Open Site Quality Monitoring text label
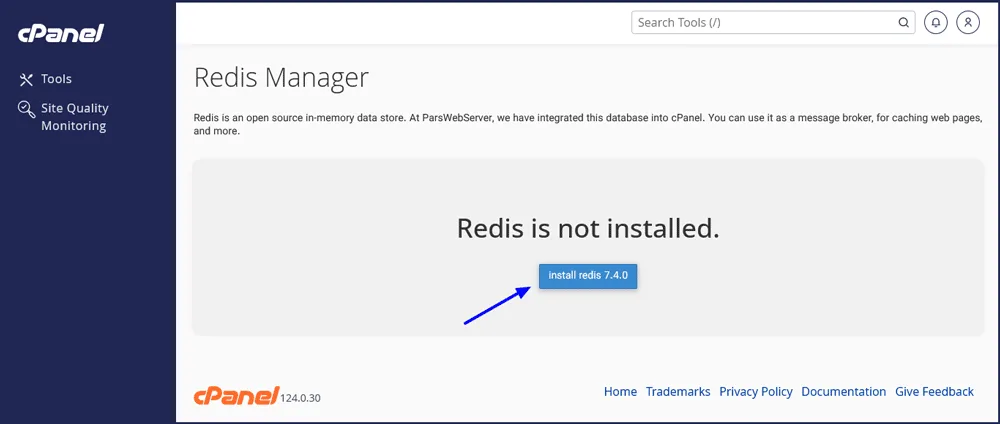The width and height of the screenshot is (1000, 424). [x=75, y=117]
